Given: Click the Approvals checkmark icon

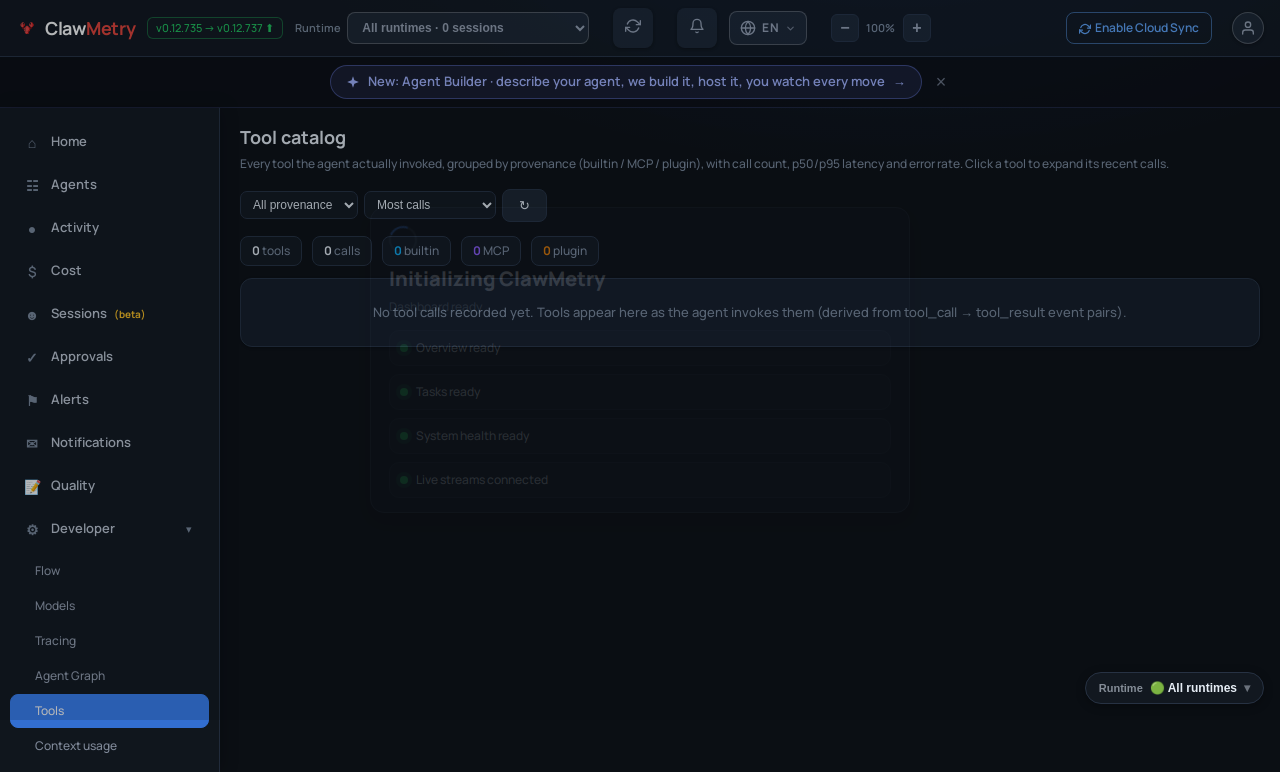Looking at the screenshot, I should 32,358.
